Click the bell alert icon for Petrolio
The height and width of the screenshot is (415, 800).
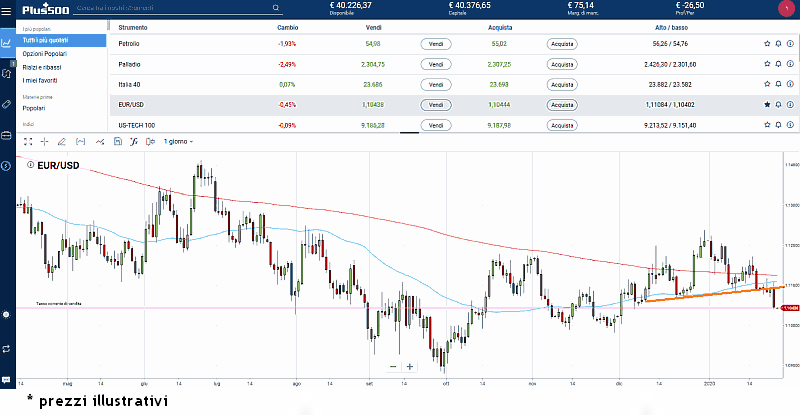click(x=778, y=44)
